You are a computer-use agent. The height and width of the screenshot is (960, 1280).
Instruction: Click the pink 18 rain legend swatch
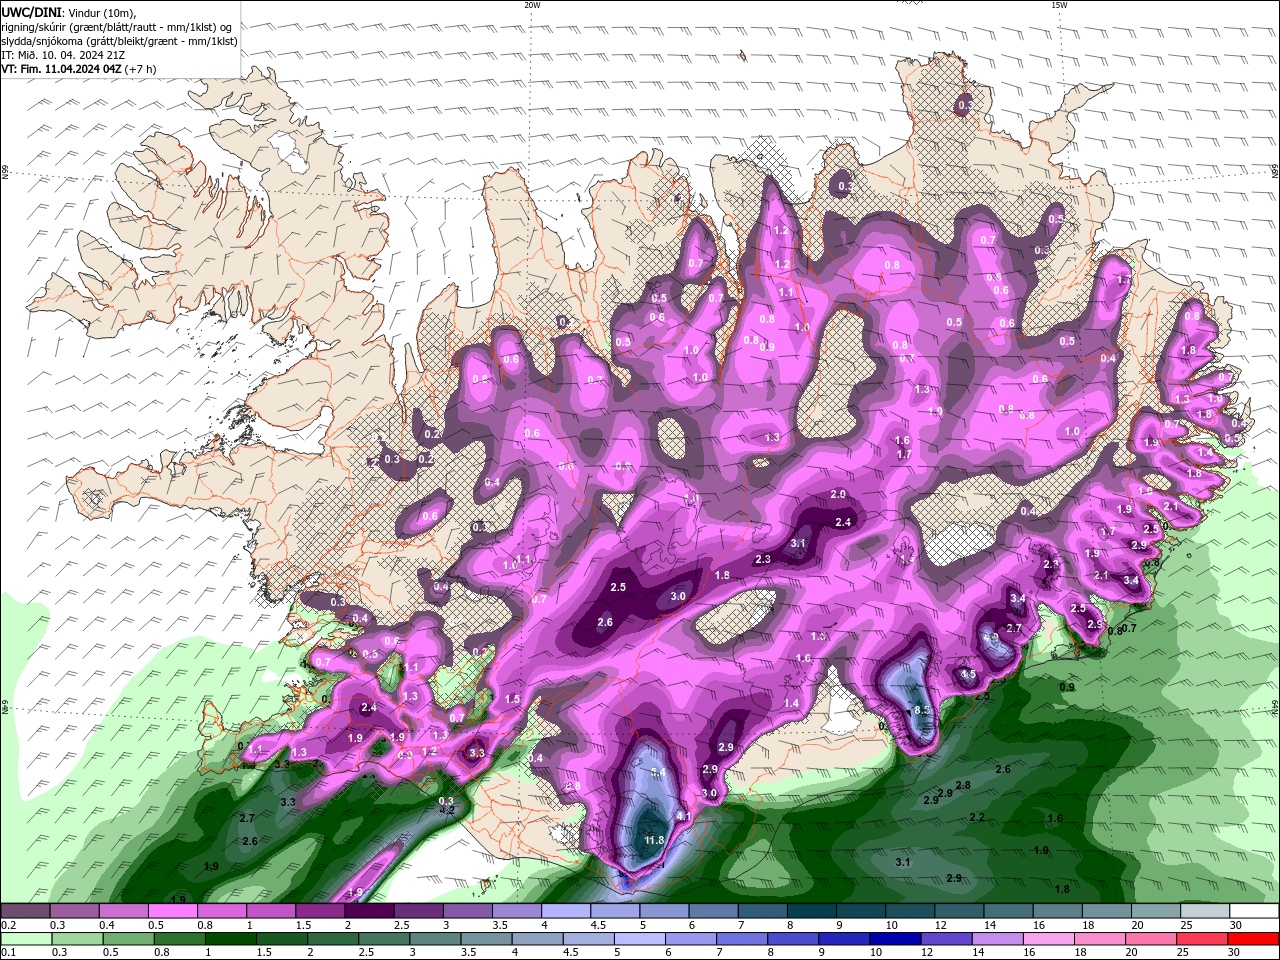click(x=1100, y=939)
